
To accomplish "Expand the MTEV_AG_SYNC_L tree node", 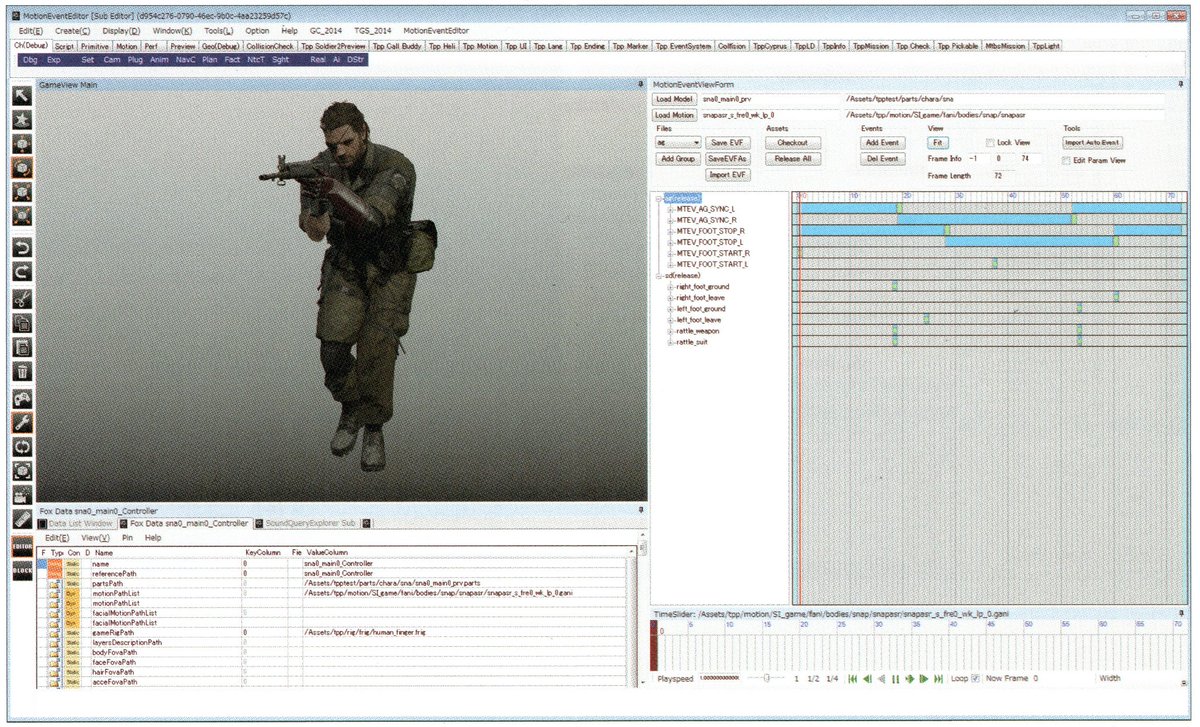I will tap(670, 209).
